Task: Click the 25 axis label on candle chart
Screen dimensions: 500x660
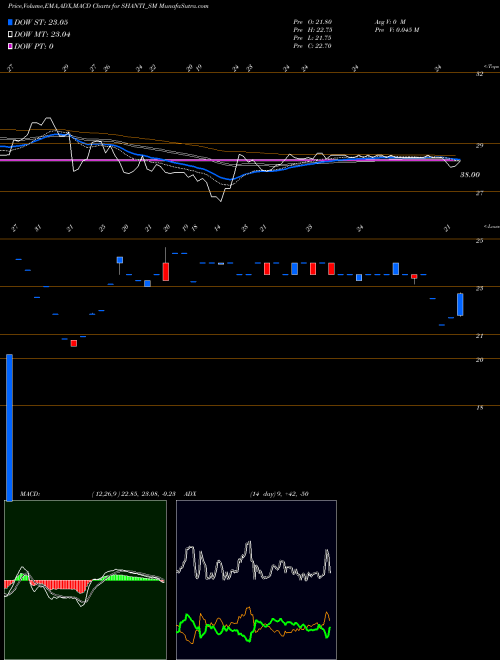Action: [479, 241]
